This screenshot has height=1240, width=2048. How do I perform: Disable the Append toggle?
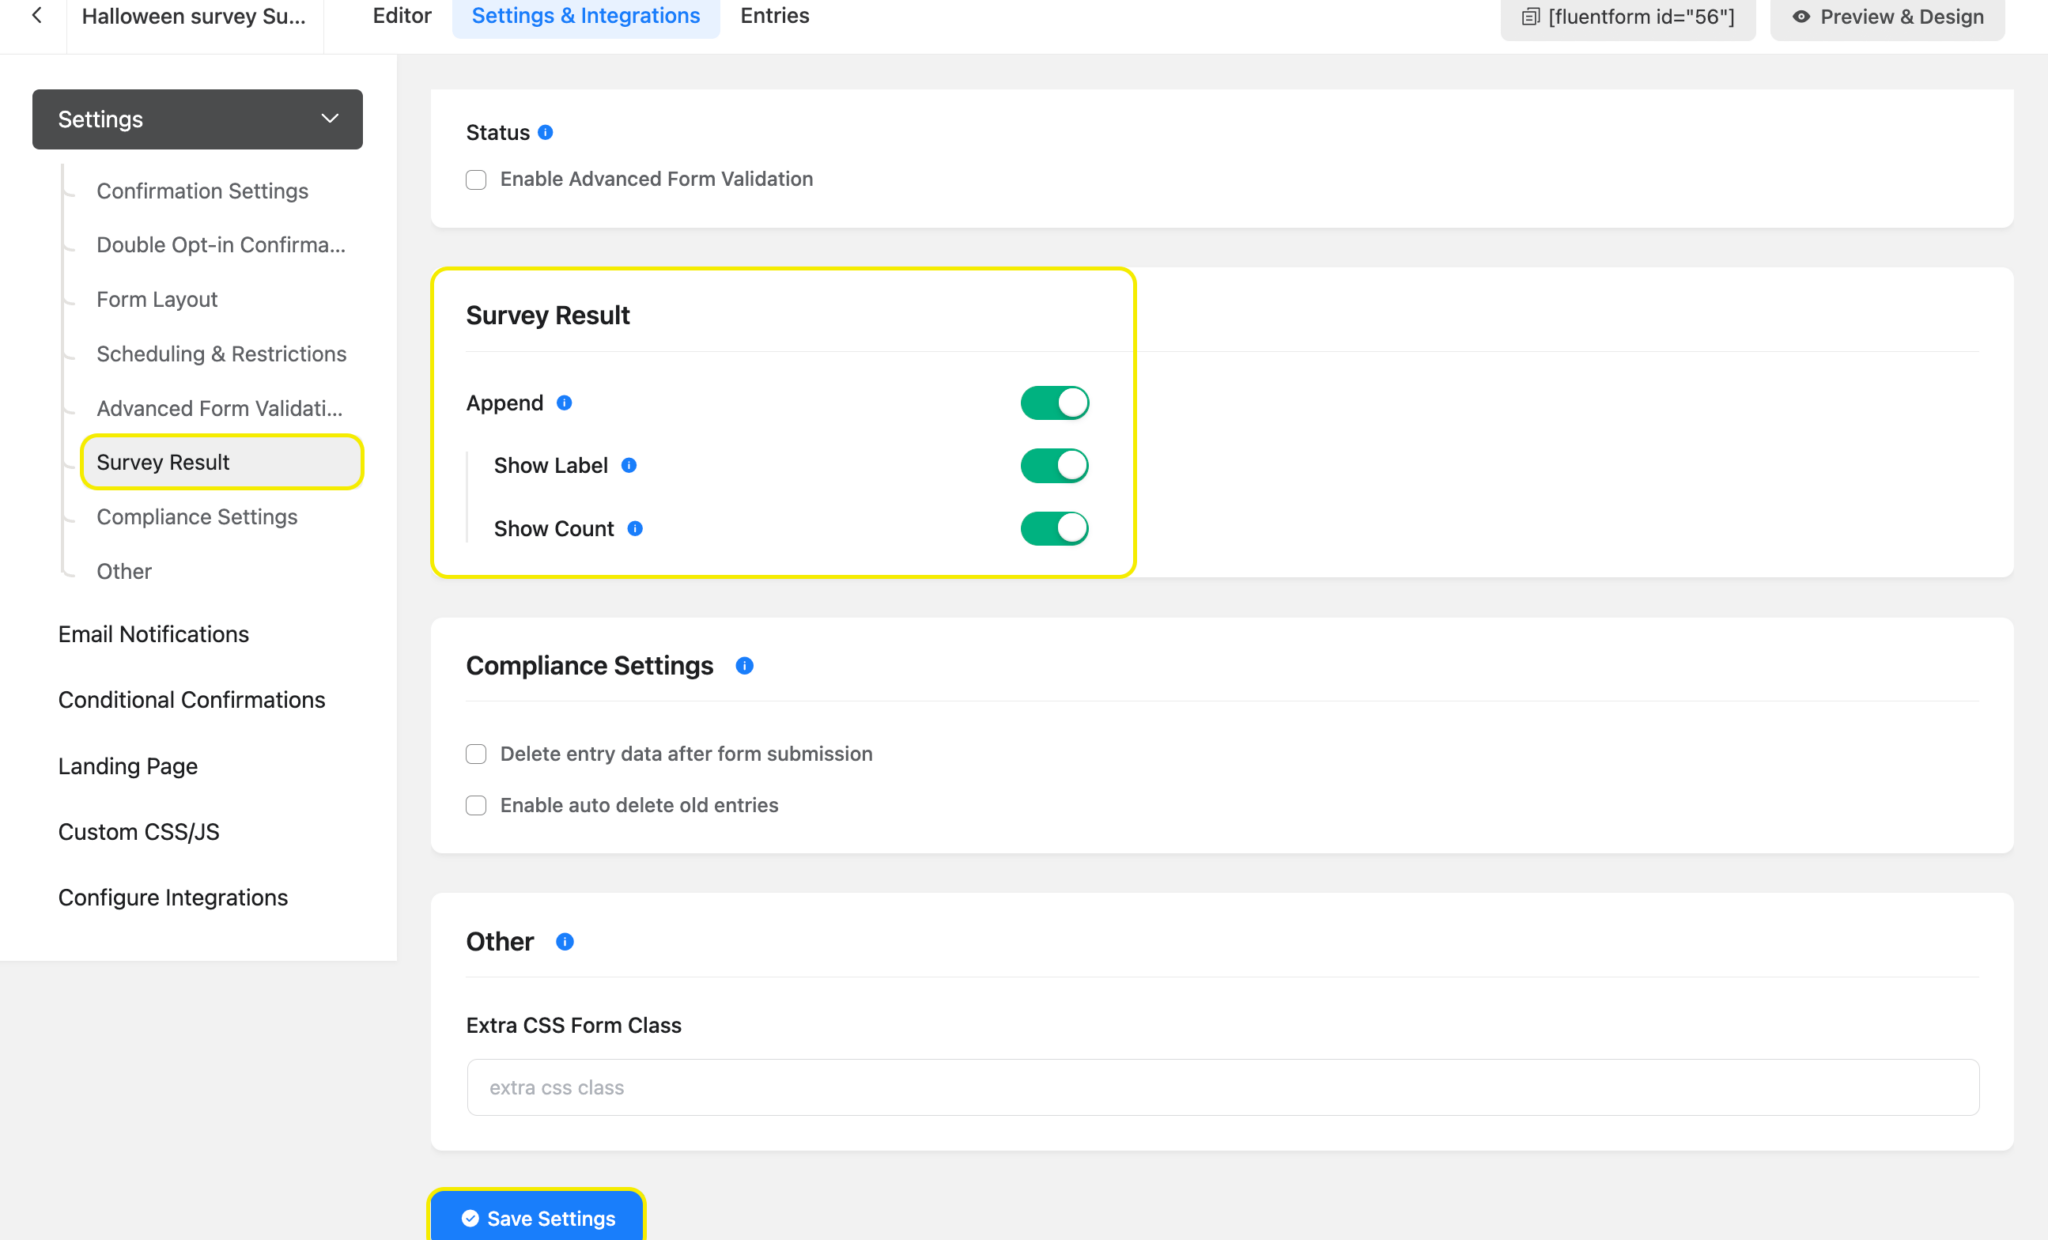coord(1054,402)
